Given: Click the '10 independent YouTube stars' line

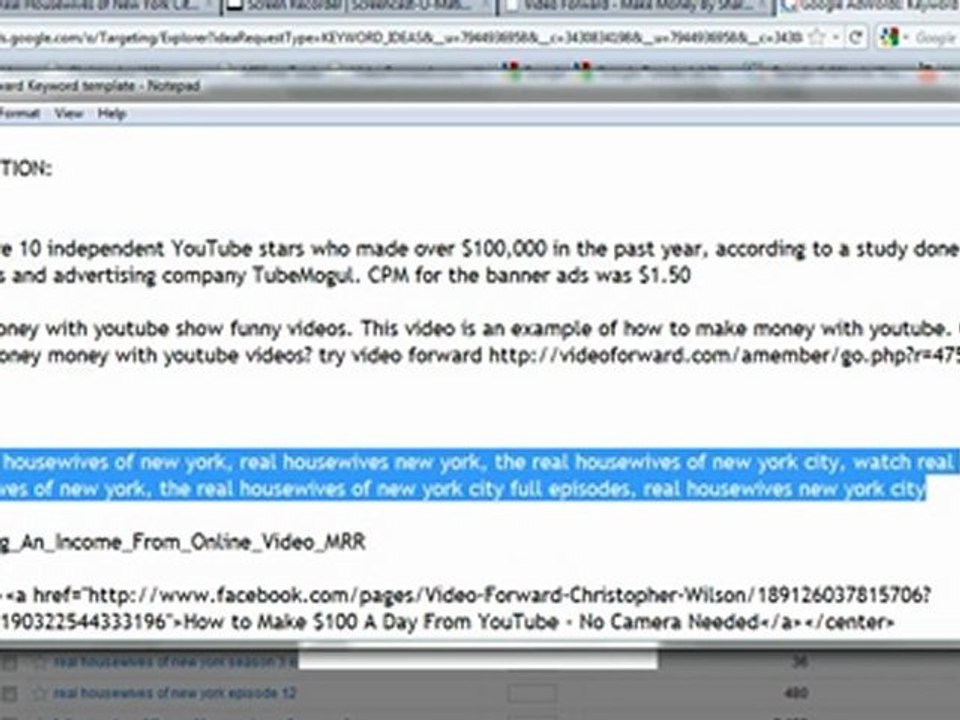Looking at the screenshot, I should 480,249.
